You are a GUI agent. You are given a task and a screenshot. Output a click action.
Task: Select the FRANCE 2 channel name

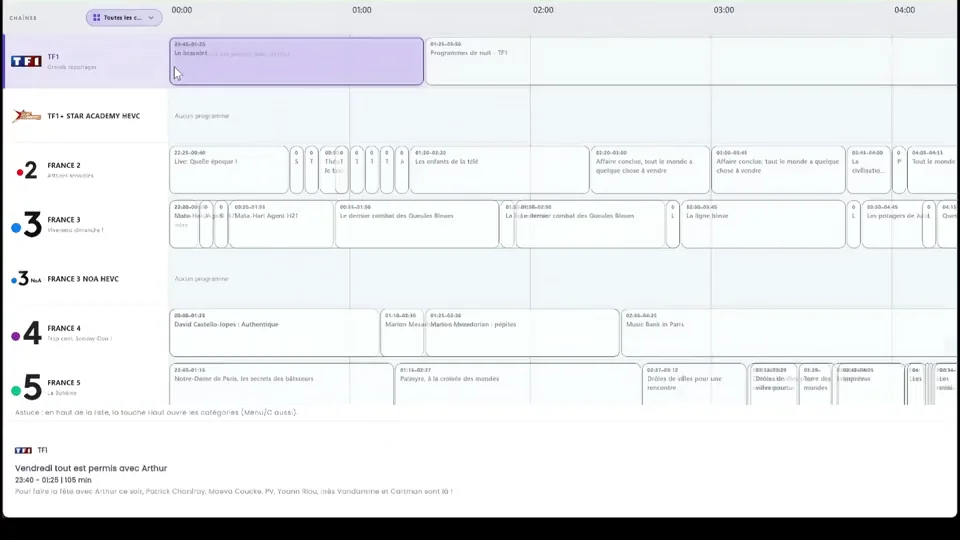point(64,165)
